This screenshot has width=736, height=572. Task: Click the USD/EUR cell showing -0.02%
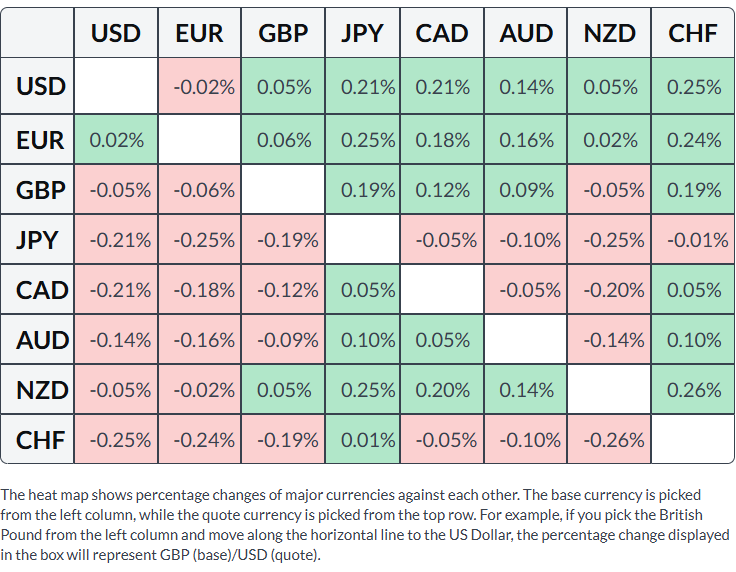(x=199, y=86)
